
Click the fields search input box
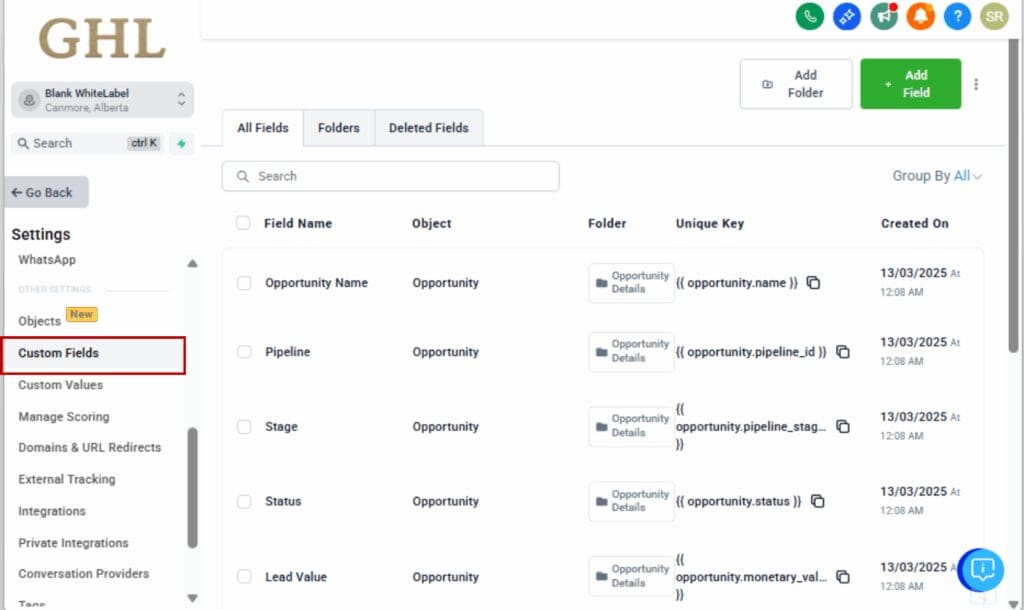(x=390, y=176)
